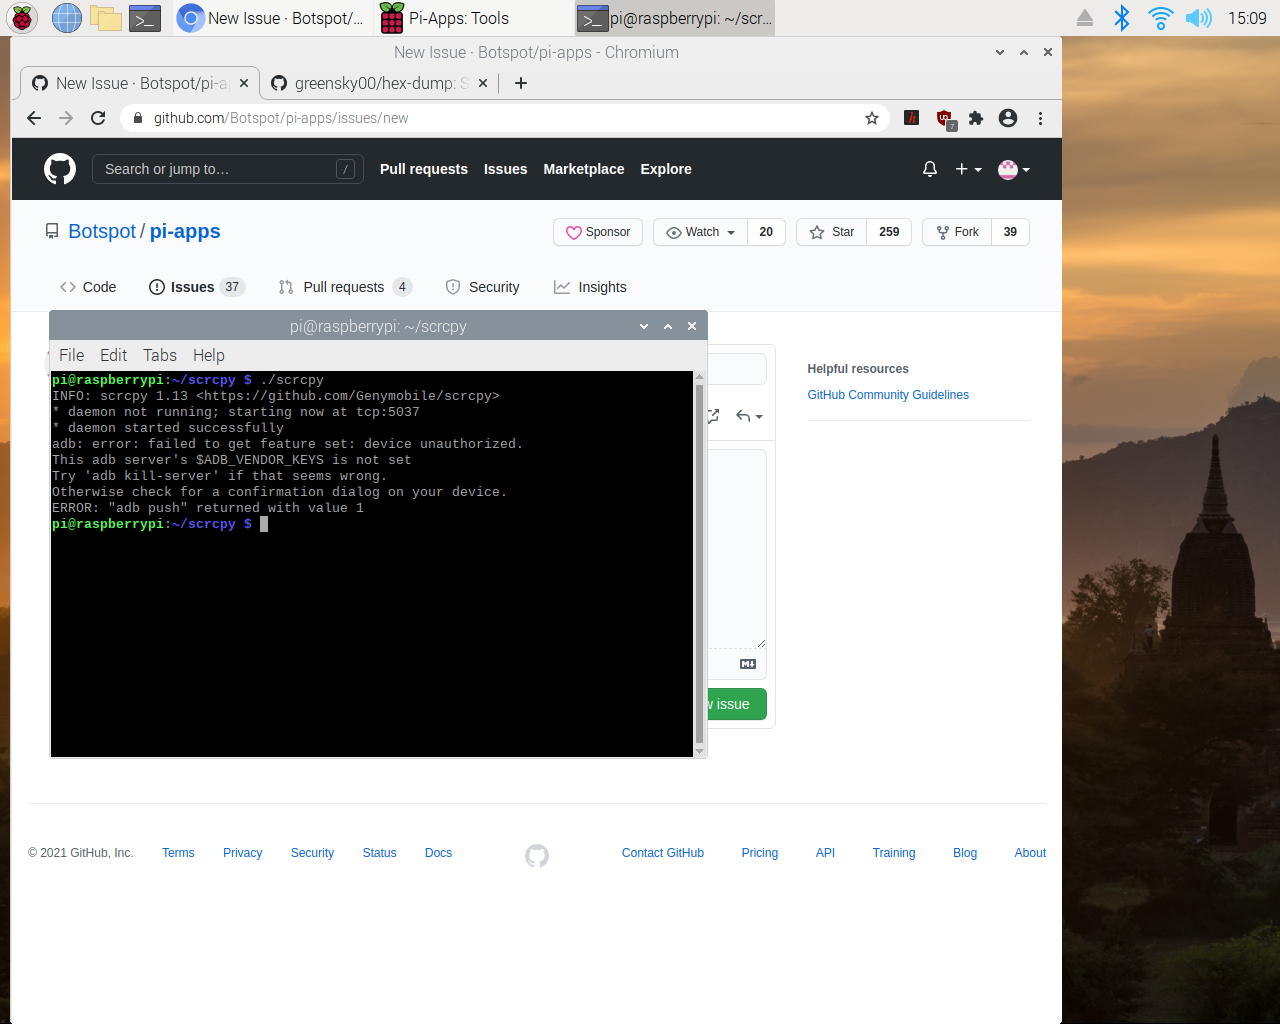Switch to the greensky00/hex-dump browser tab
Screen dimensions: 1280x1024
point(378,84)
